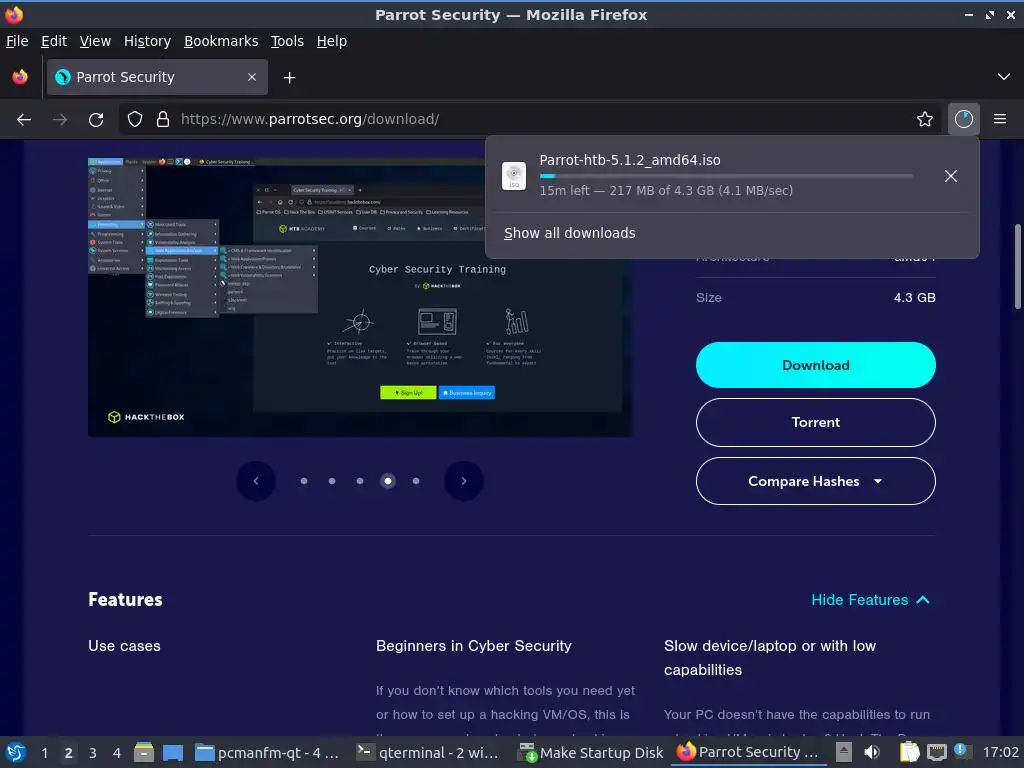Switch to virtual desktop 4

117,752
